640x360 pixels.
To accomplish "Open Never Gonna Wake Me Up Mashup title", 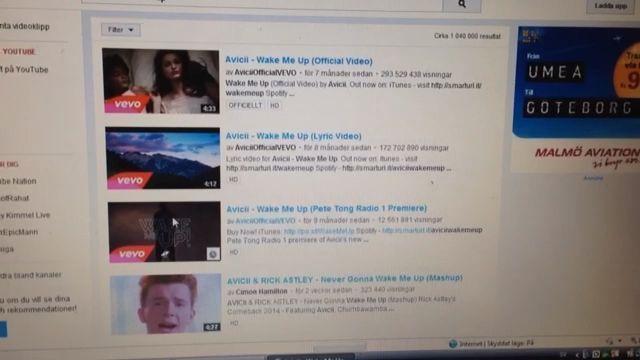I will pyautogui.click(x=345, y=280).
